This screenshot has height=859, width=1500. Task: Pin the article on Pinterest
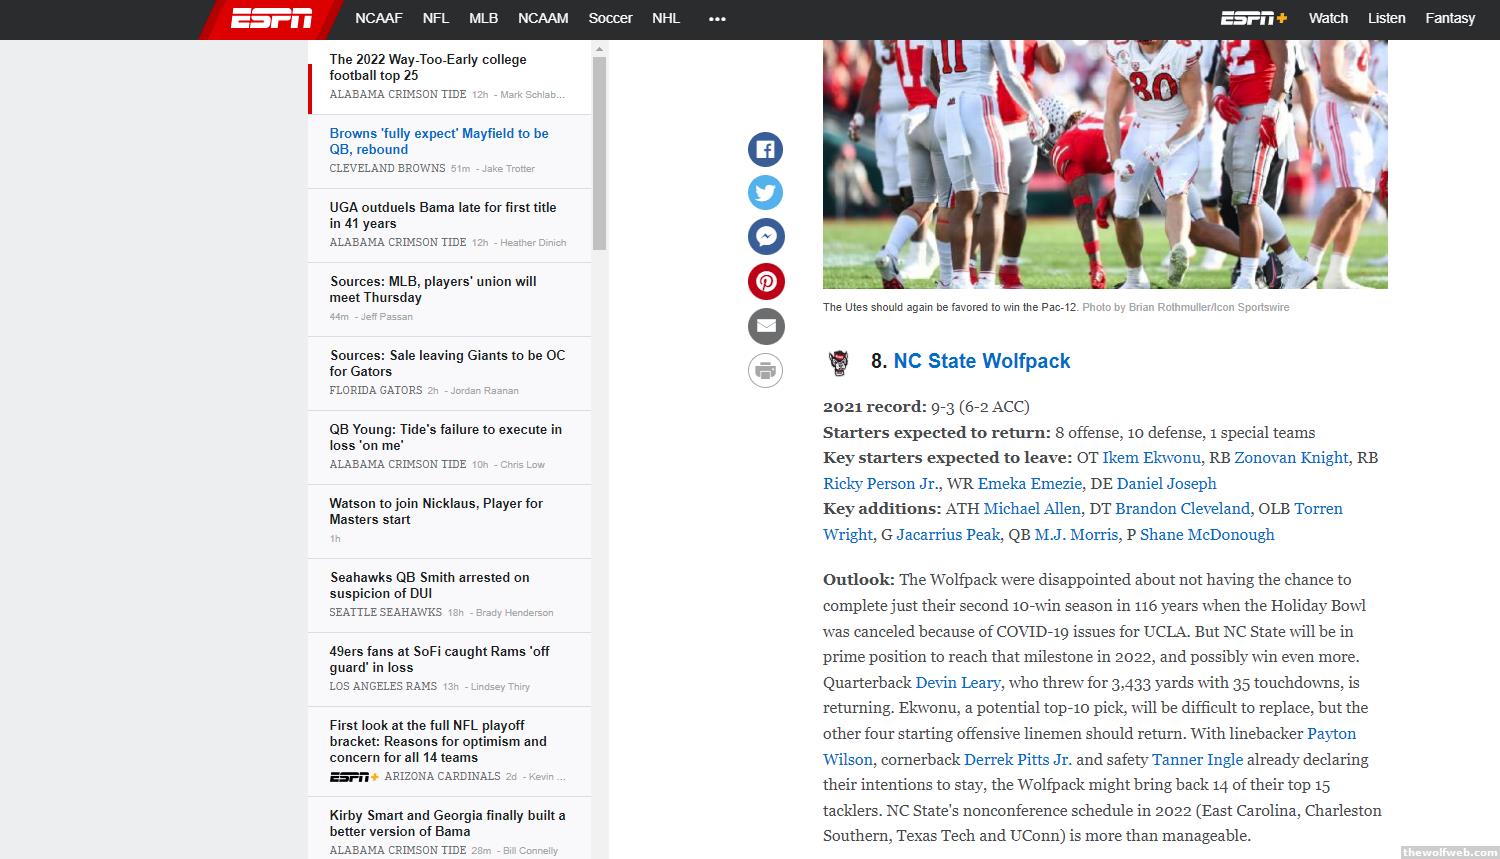pos(766,281)
